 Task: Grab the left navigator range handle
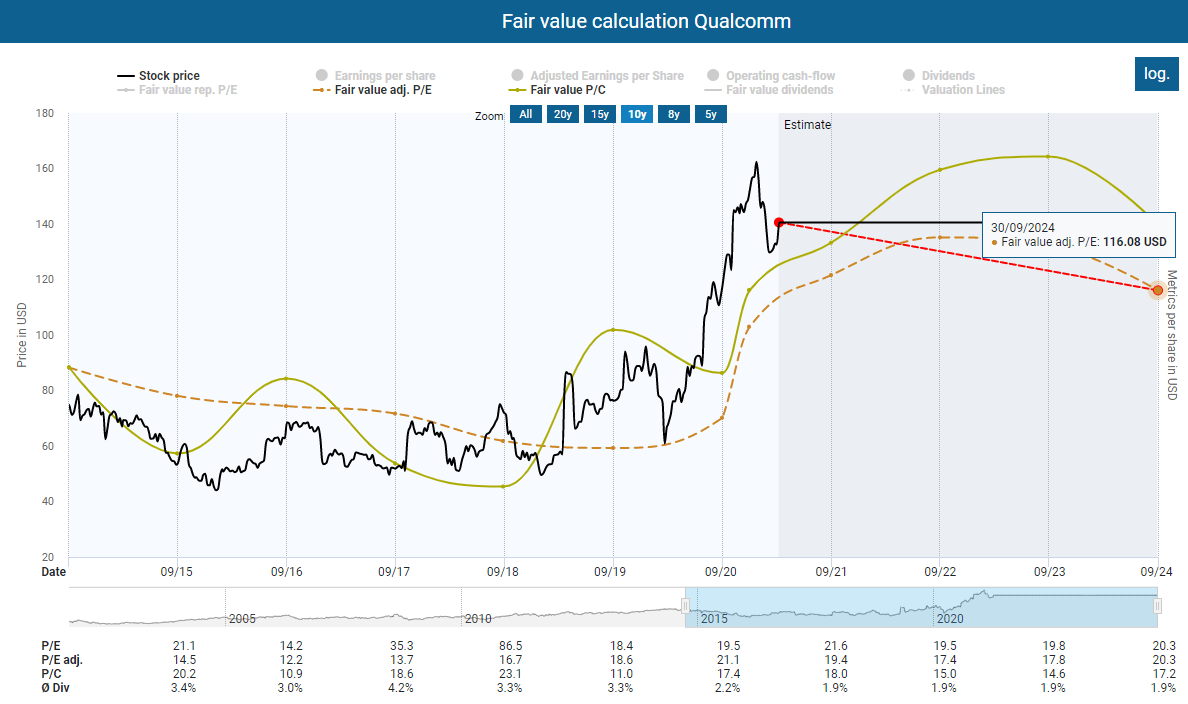click(685, 606)
